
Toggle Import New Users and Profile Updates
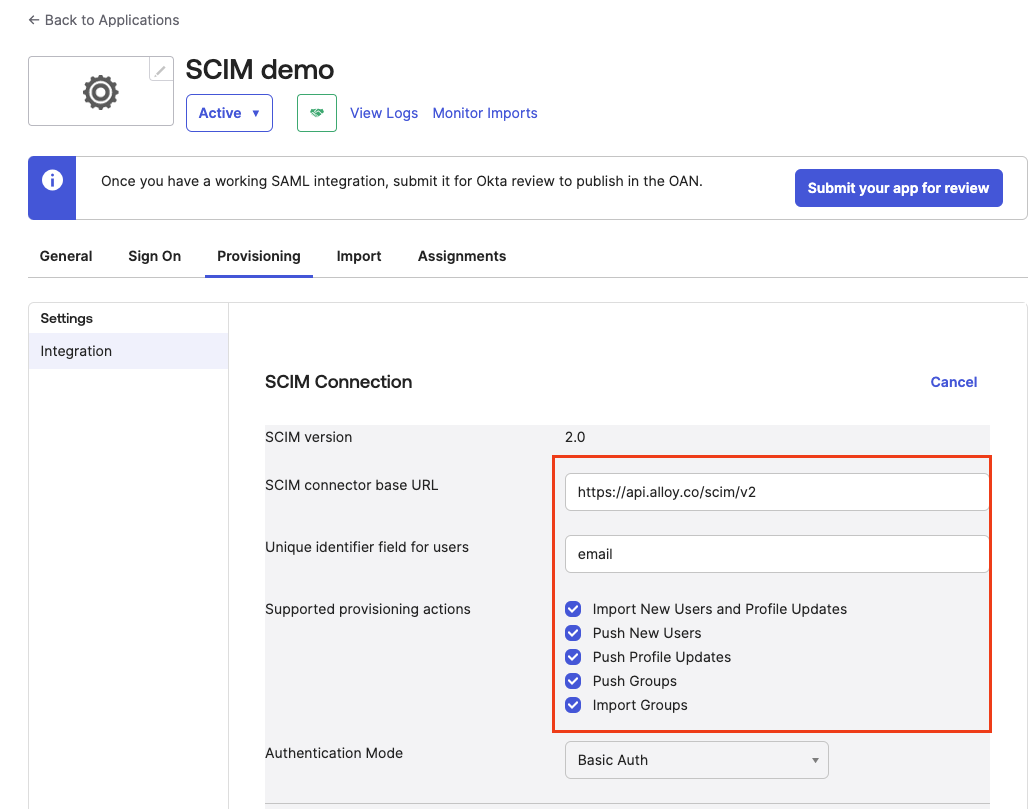point(573,609)
